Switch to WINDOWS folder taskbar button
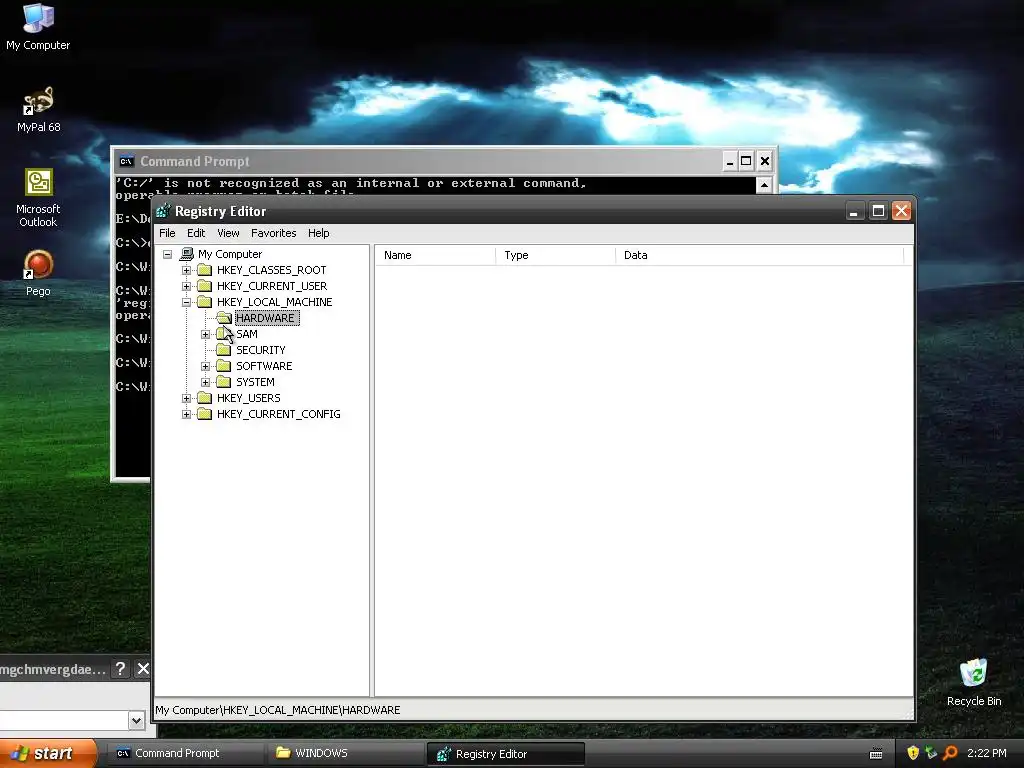This screenshot has height=768, width=1024. pos(344,753)
